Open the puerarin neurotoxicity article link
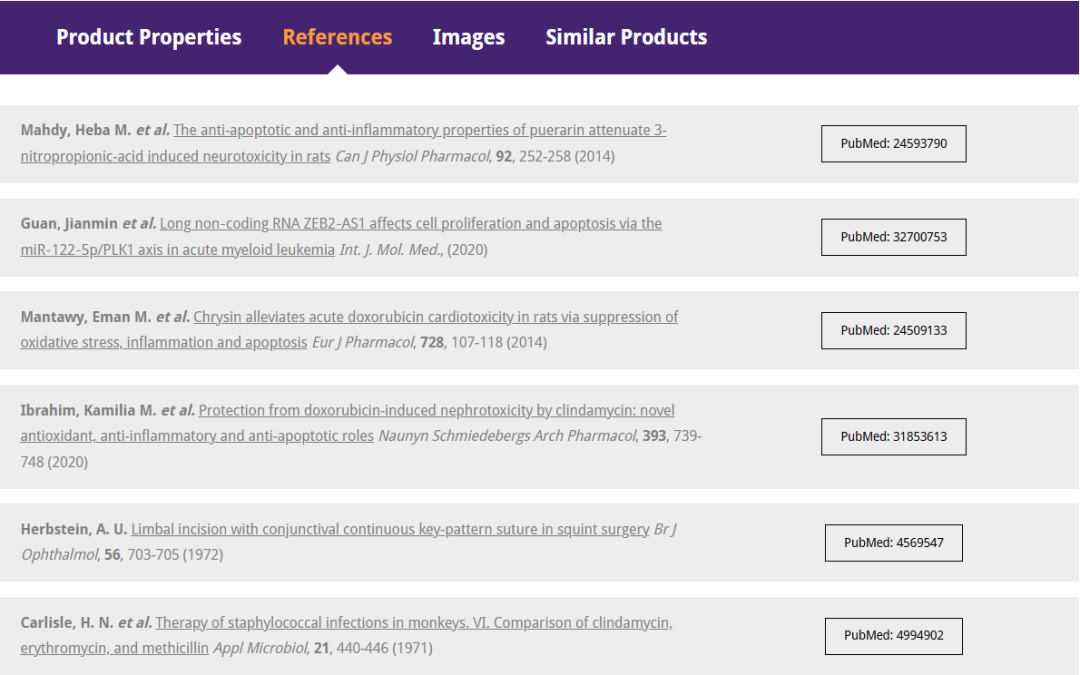This screenshot has width=1080, height=675. [420, 131]
